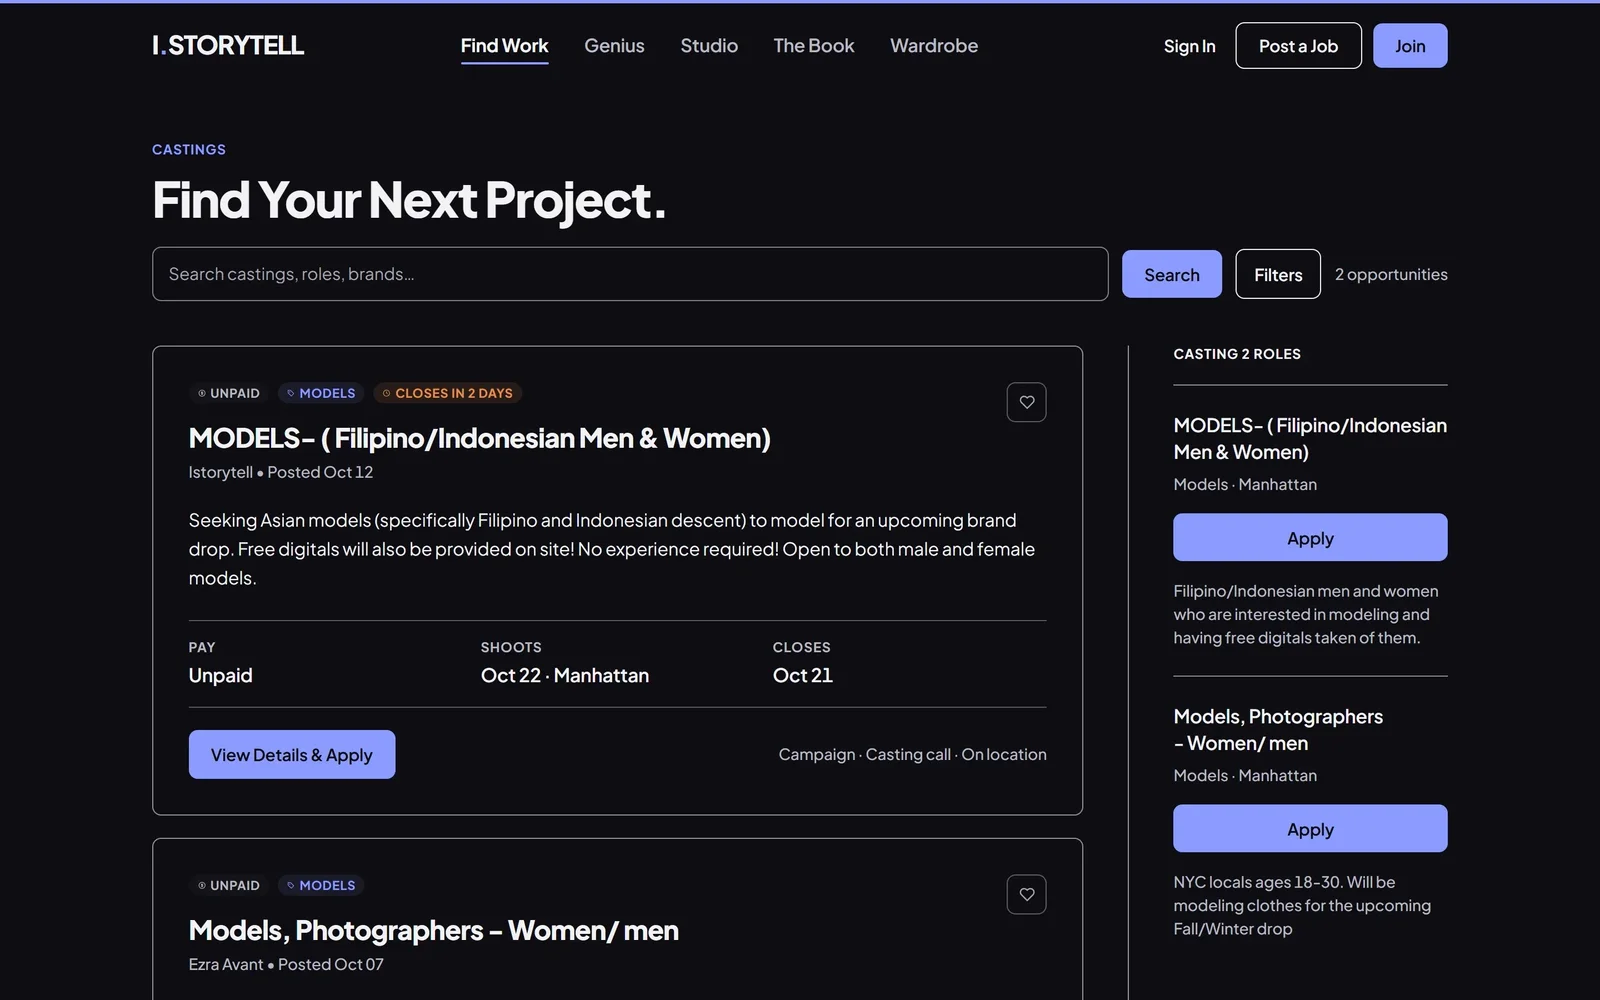The width and height of the screenshot is (1600, 1000).
Task: Click the 'Oct 22 · Manhattan' shoots value
Action: click(x=565, y=675)
